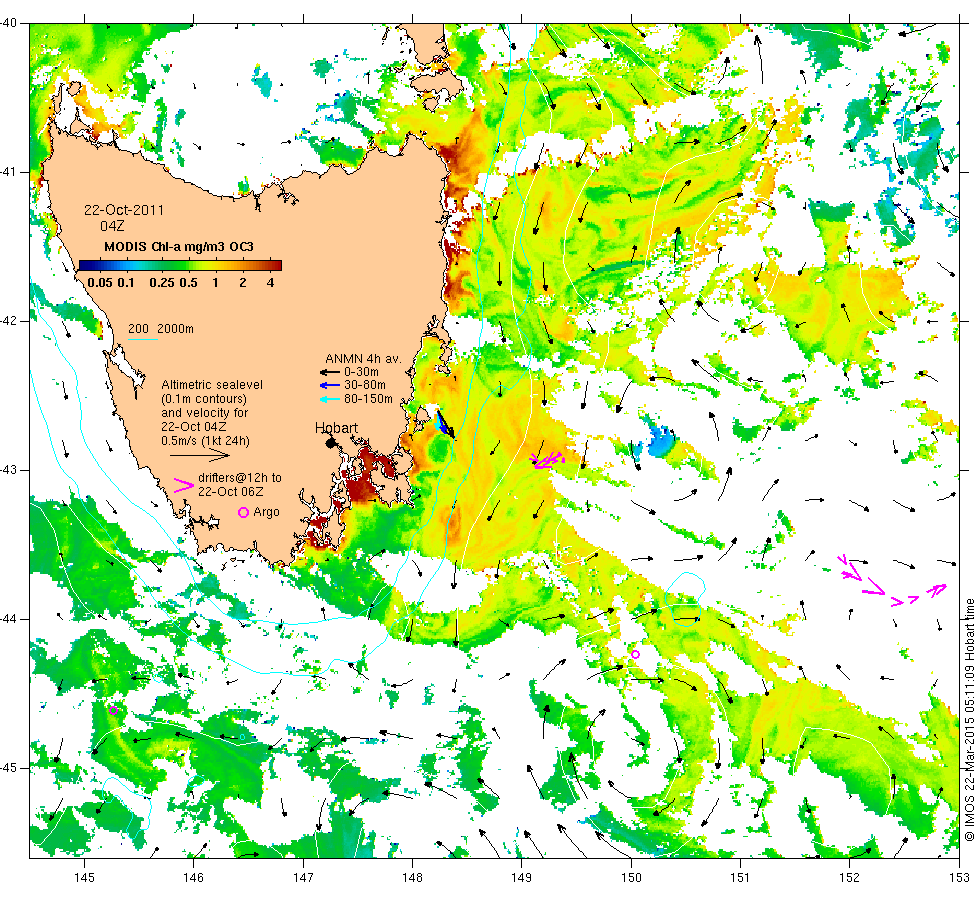Click the closed cyan contour near 150.5E
980x900 pixels.
tap(685, 599)
